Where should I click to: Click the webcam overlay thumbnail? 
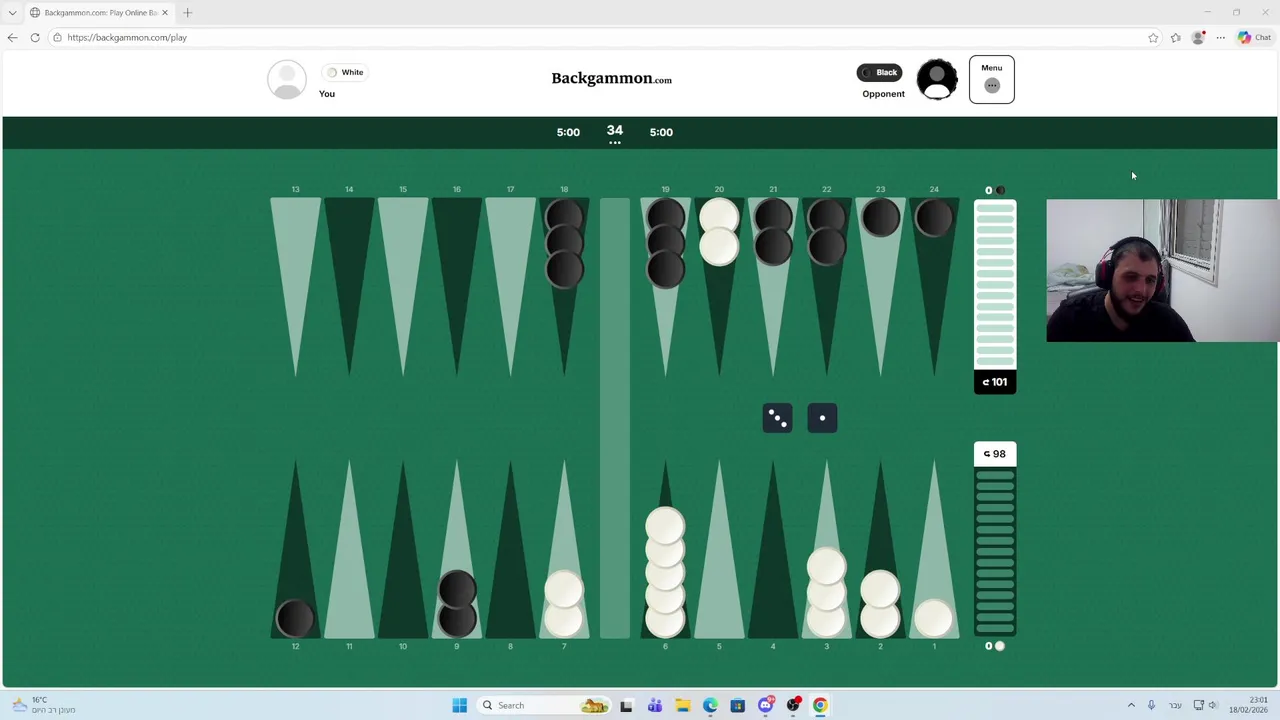tap(1162, 270)
